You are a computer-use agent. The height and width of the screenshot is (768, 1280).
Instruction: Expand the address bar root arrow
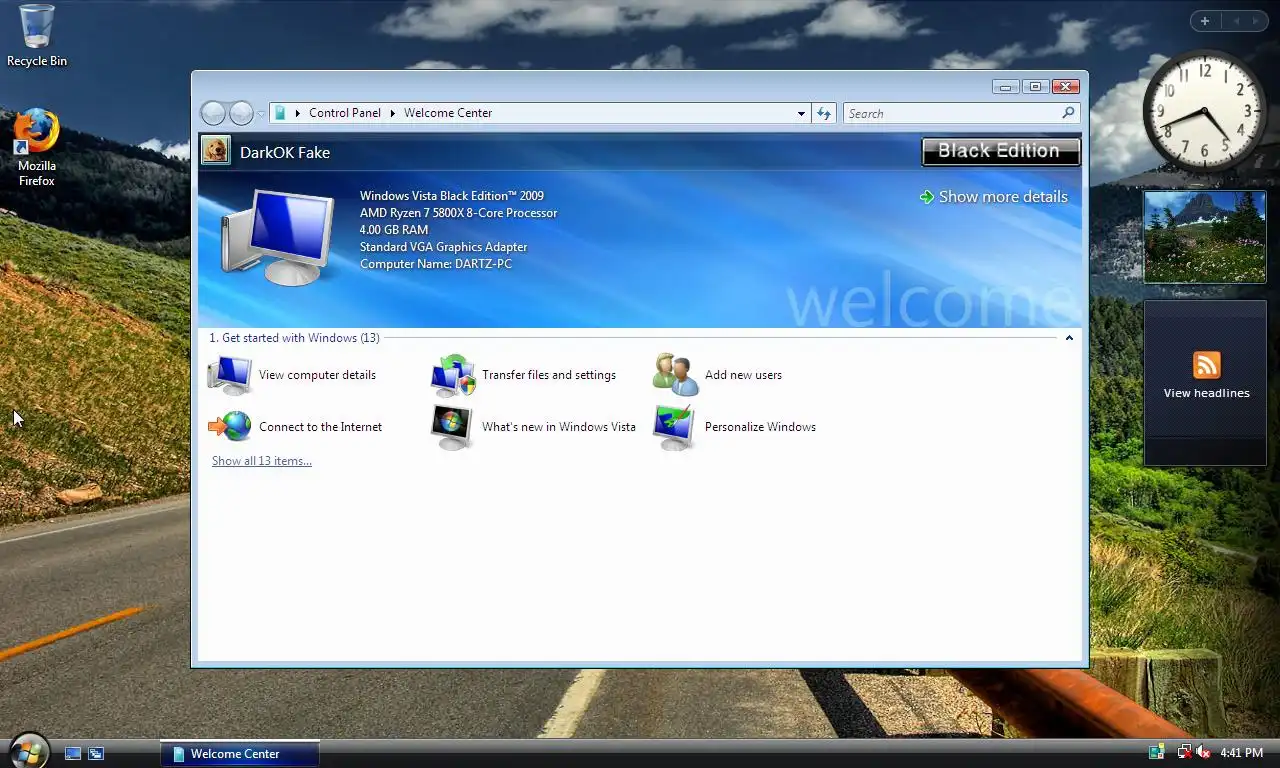297,113
